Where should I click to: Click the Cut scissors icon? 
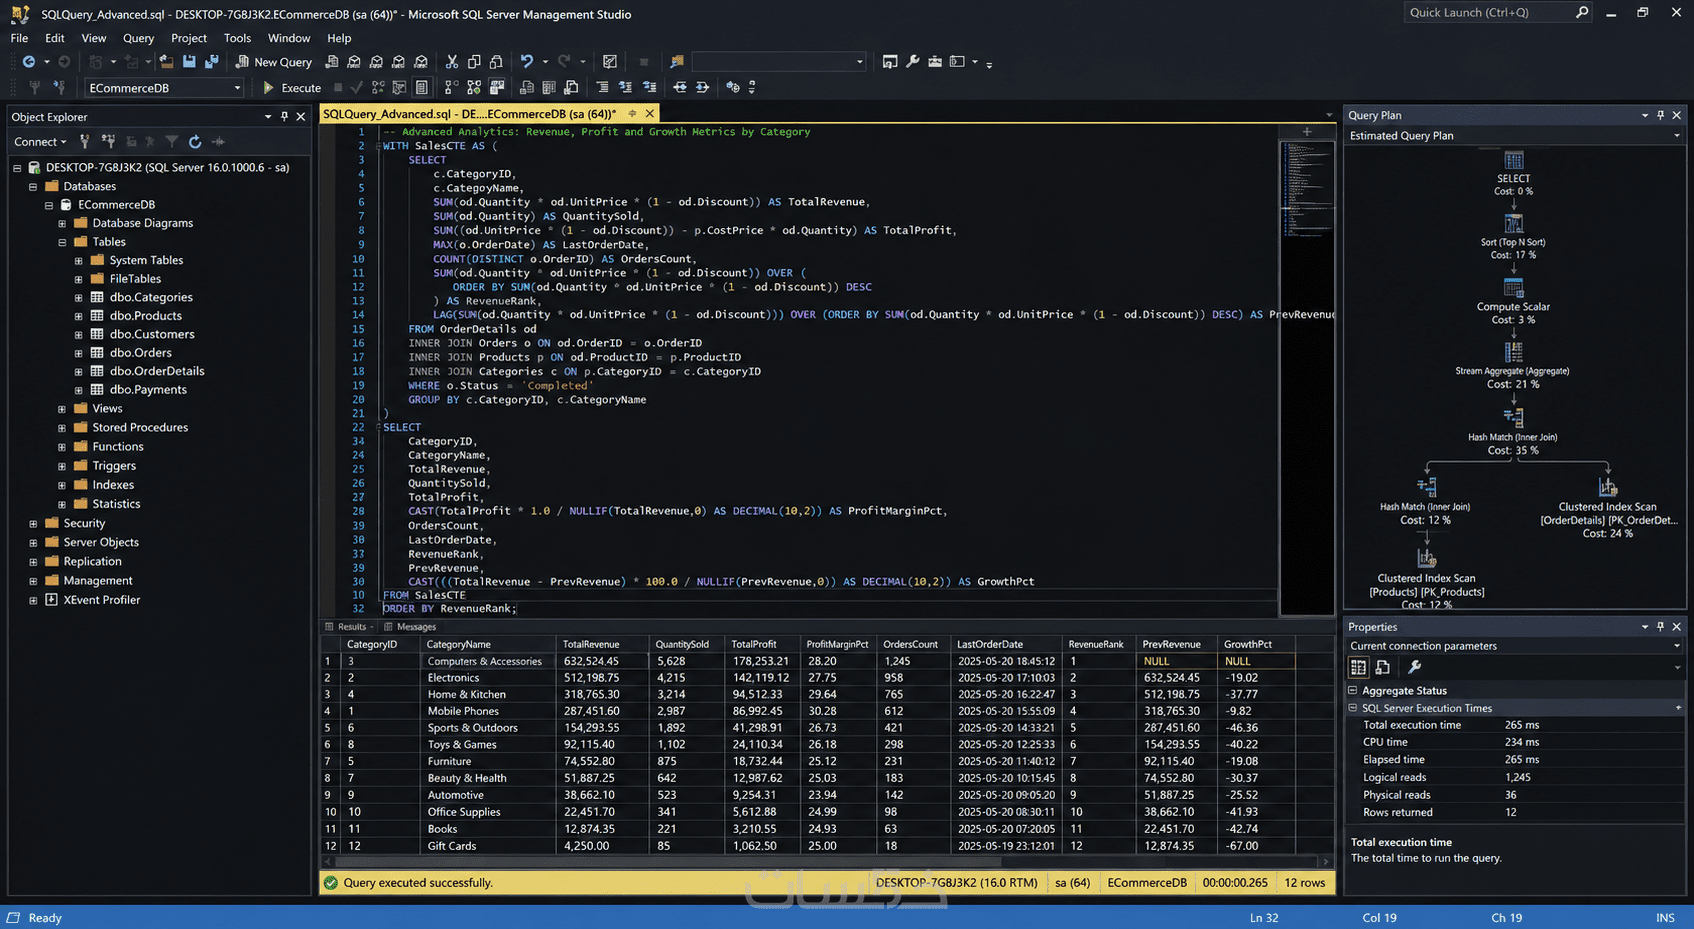pos(452,62)
